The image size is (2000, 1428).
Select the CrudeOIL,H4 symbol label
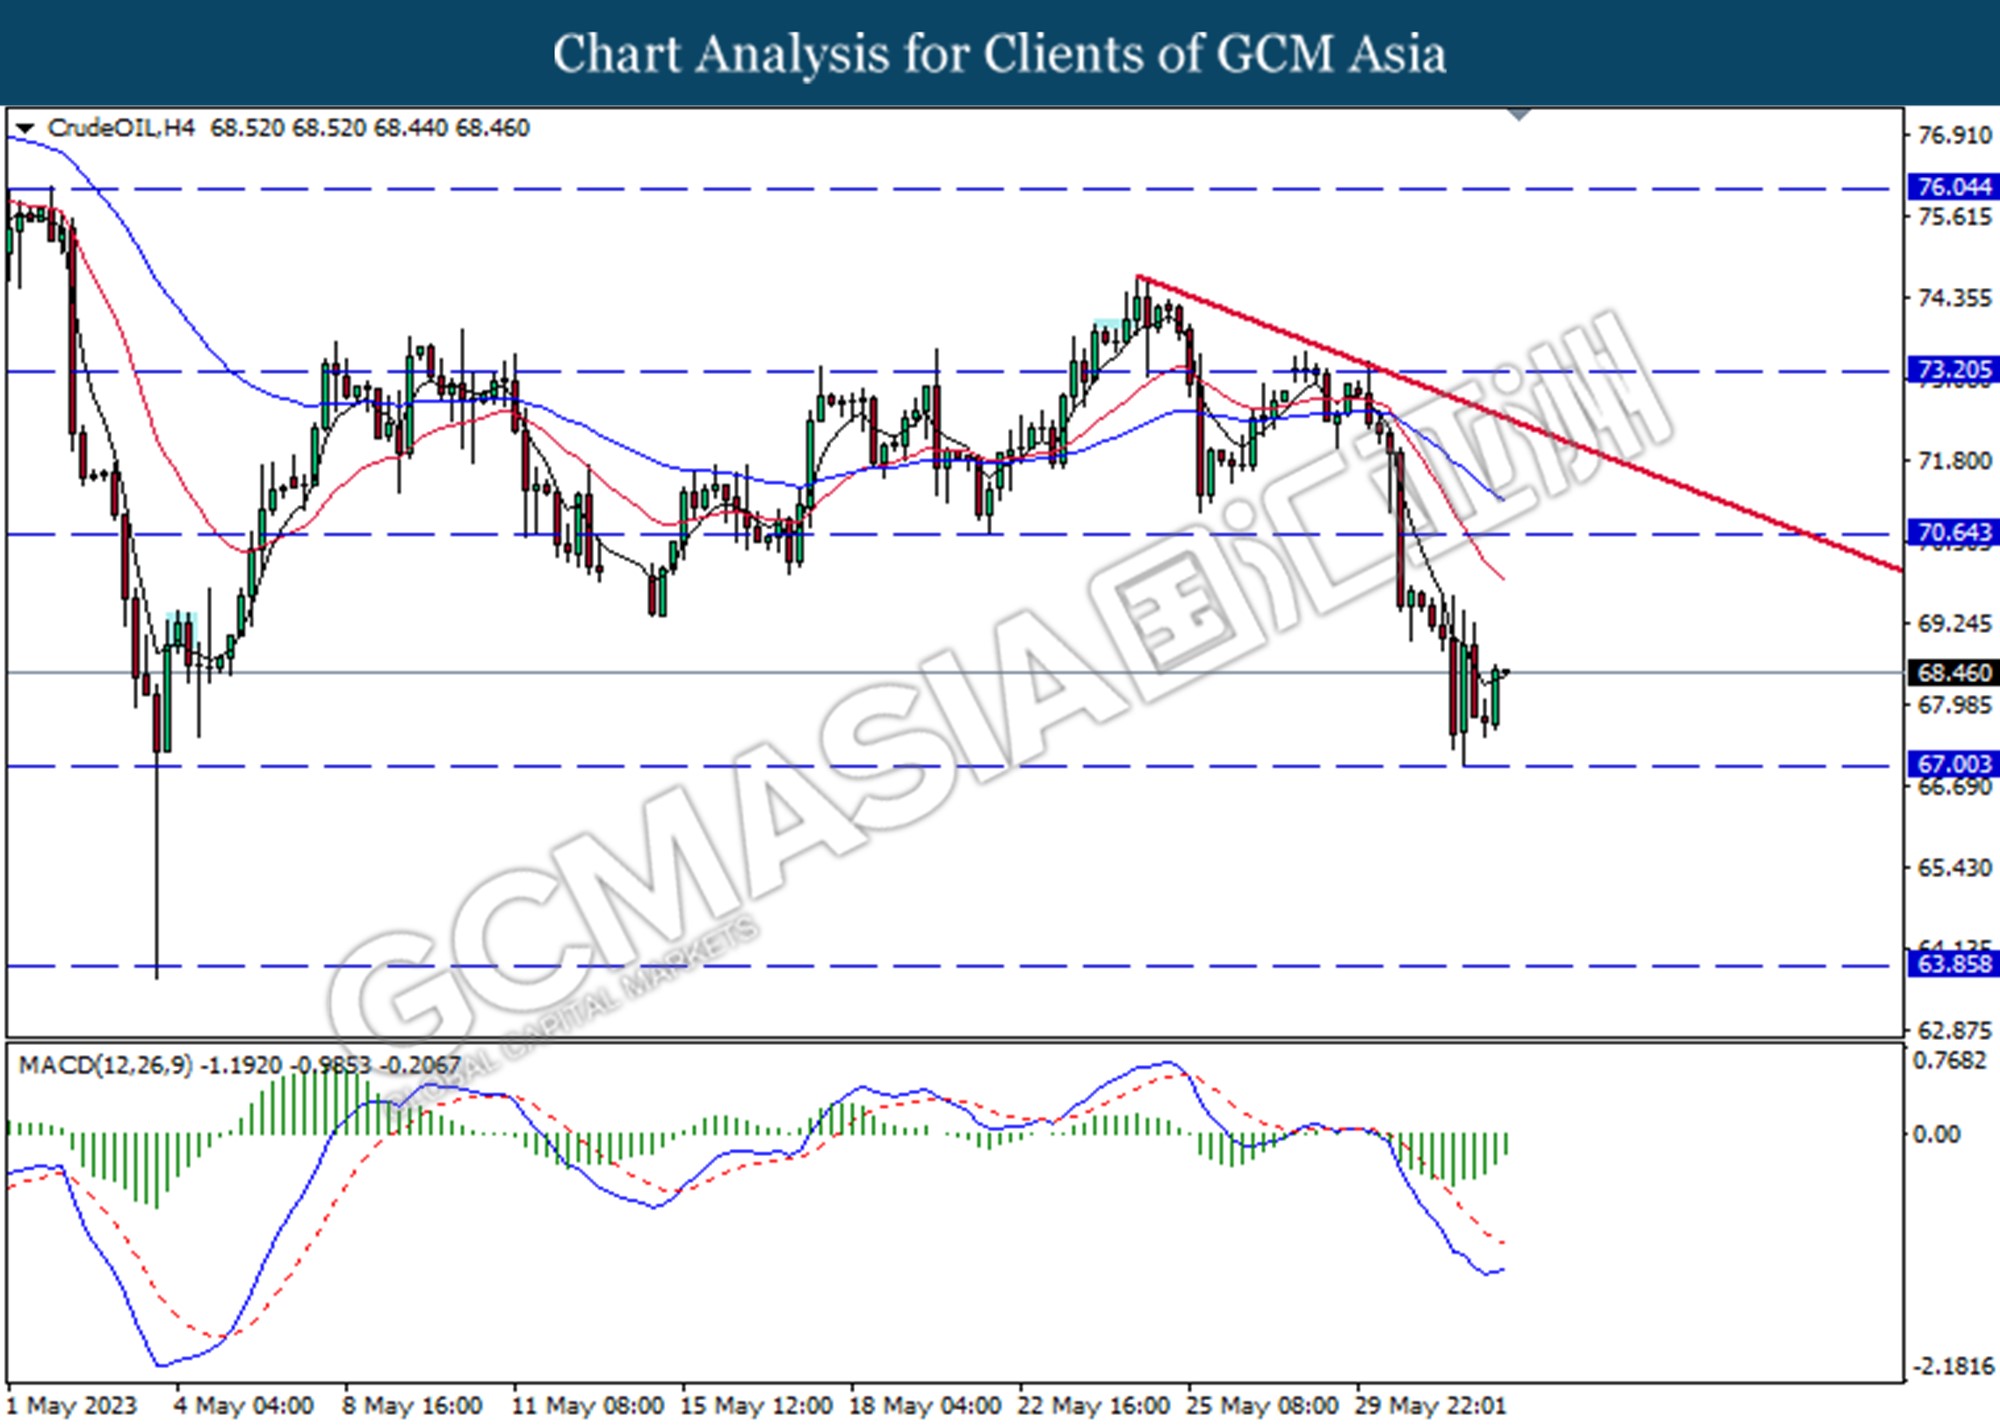[120, 128]
